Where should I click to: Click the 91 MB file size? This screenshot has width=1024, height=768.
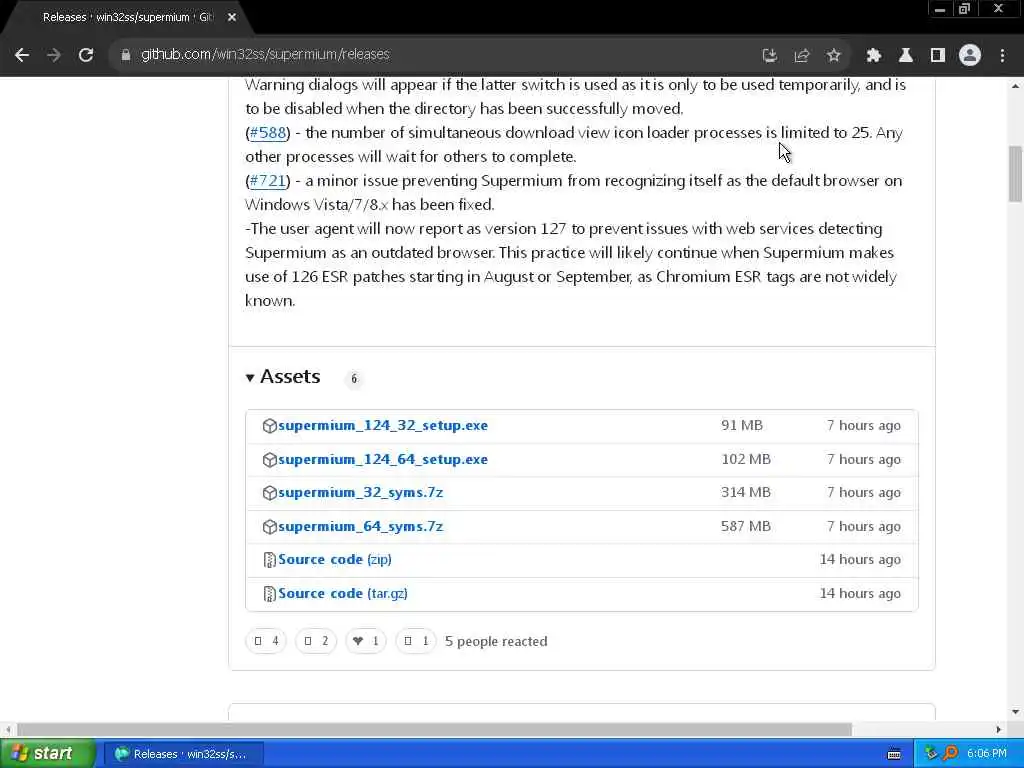point(742,426)
